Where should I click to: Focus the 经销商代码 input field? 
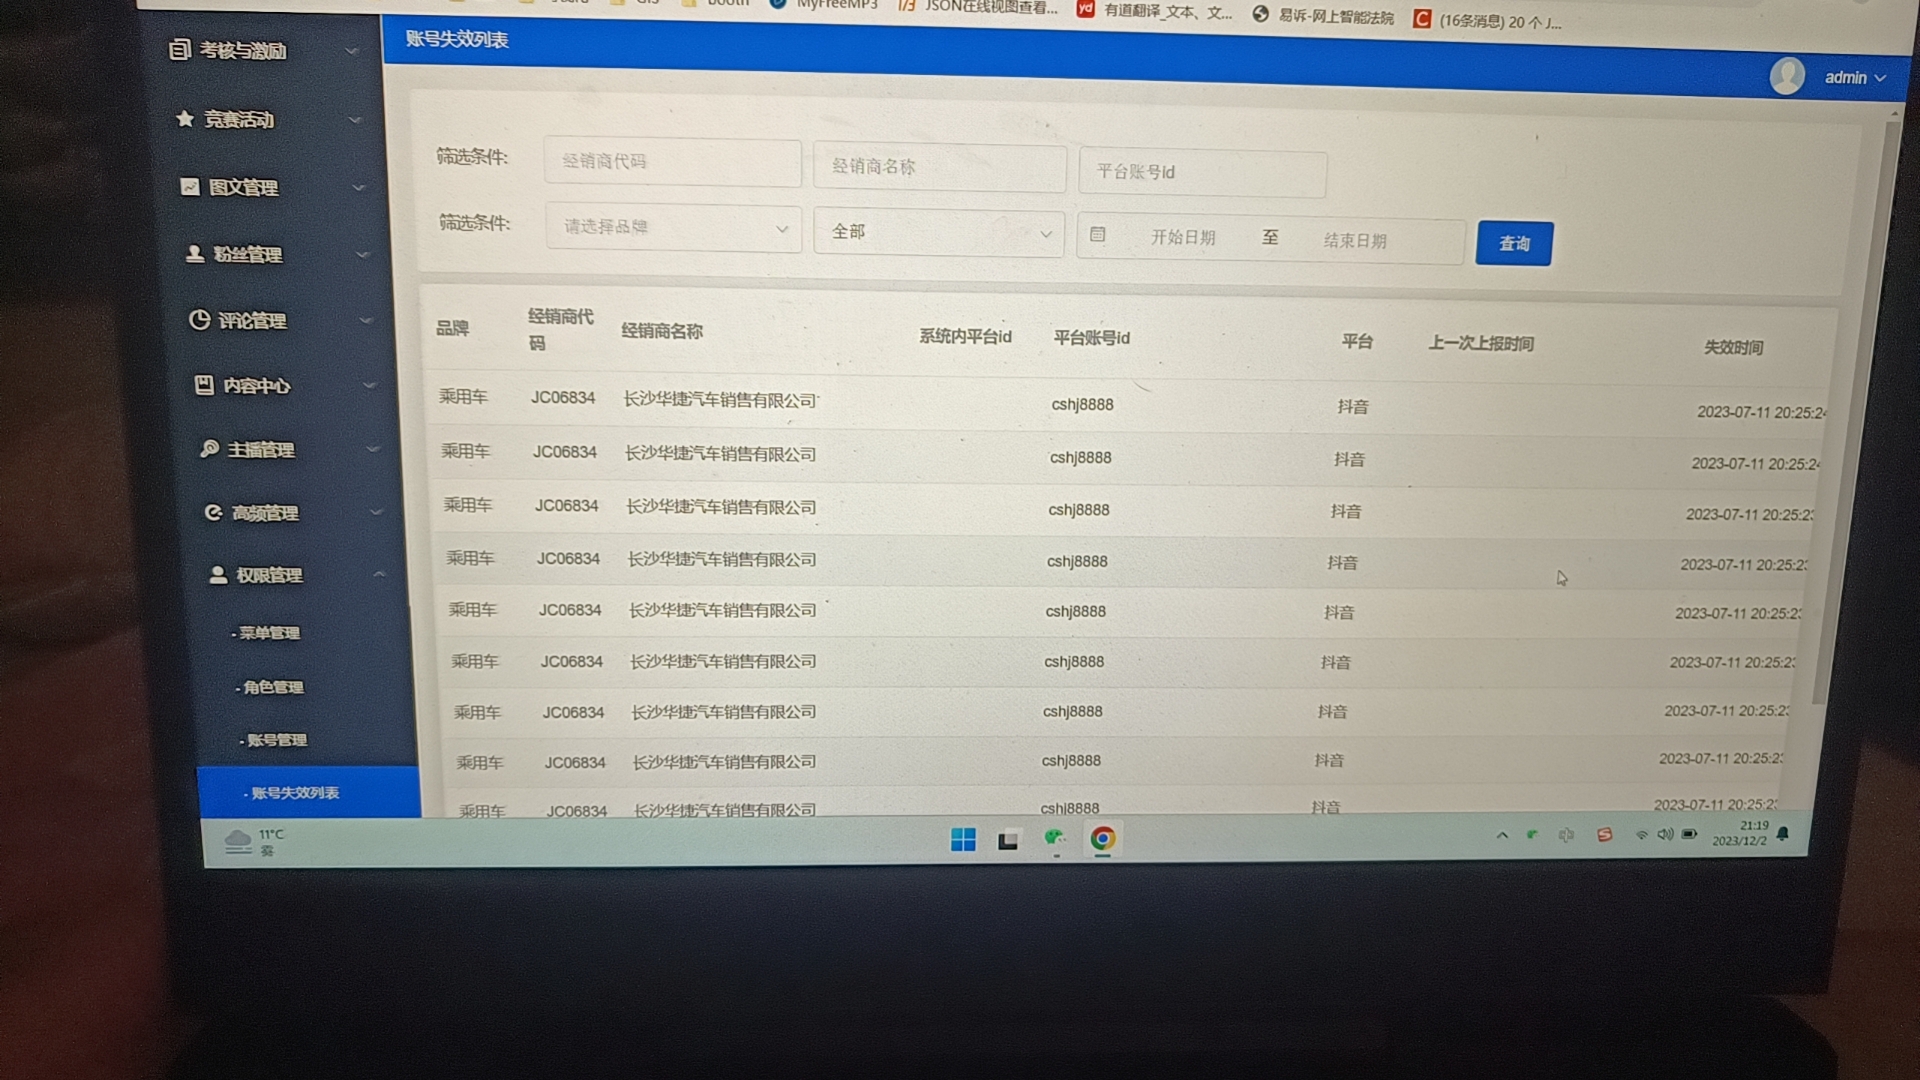click(x=673, y=162)
